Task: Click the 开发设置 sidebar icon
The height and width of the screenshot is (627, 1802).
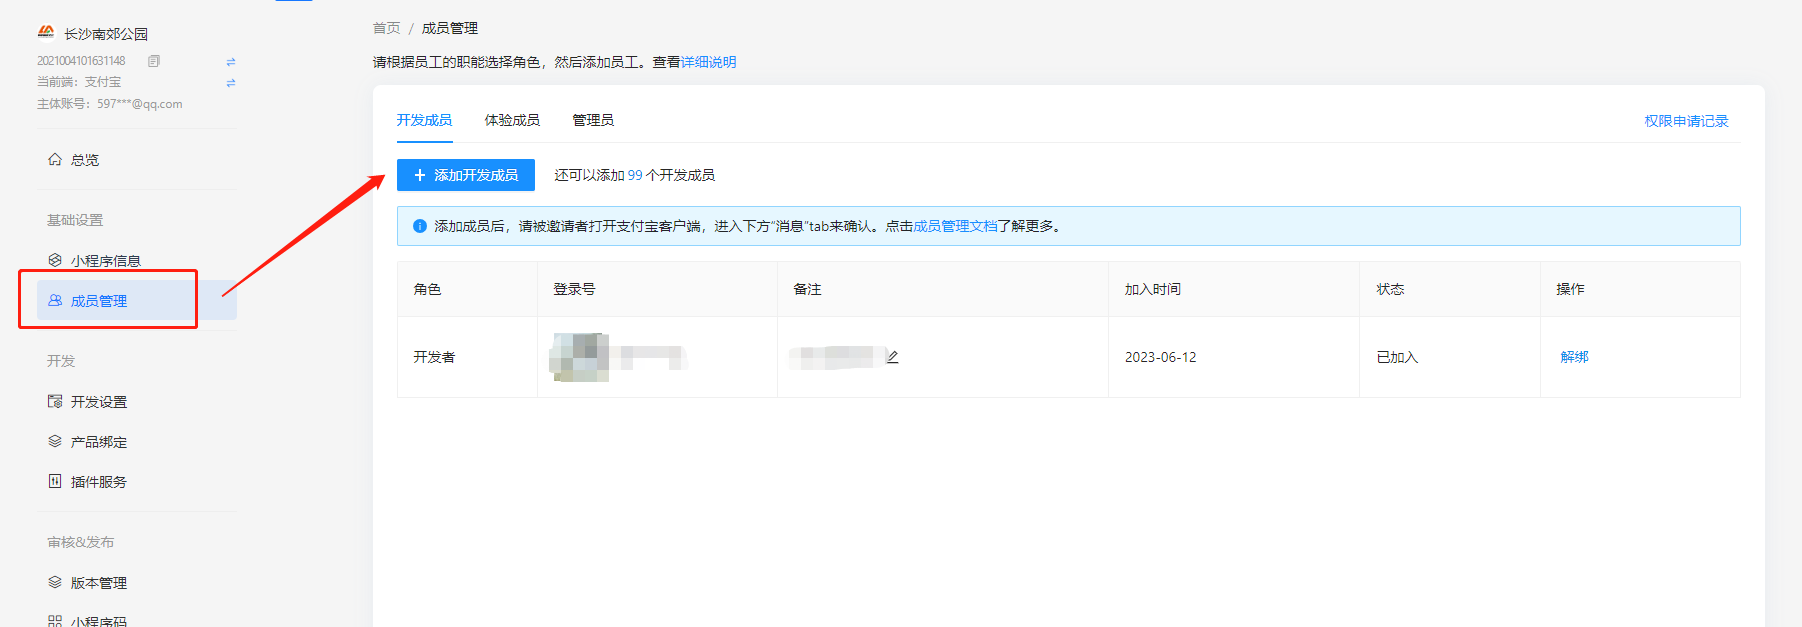Action: (55, 402)
